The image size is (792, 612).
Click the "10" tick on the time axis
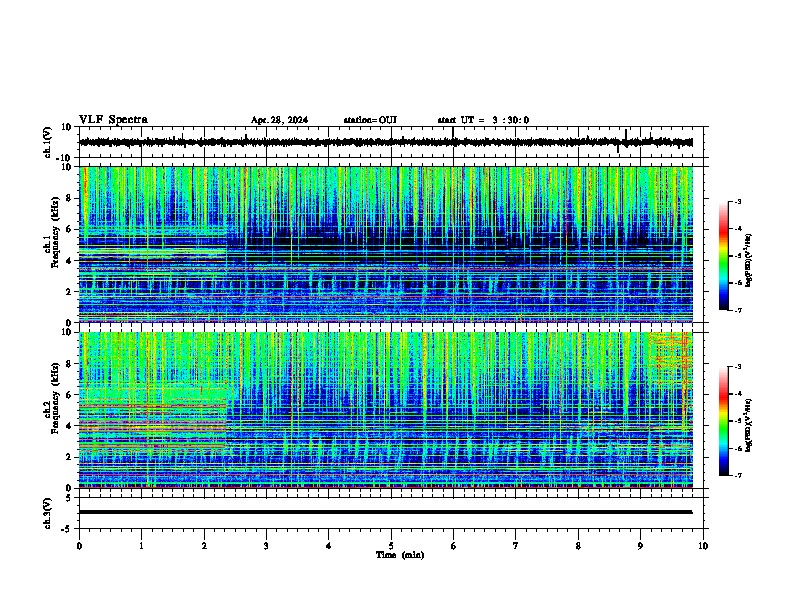click(703, 546)
